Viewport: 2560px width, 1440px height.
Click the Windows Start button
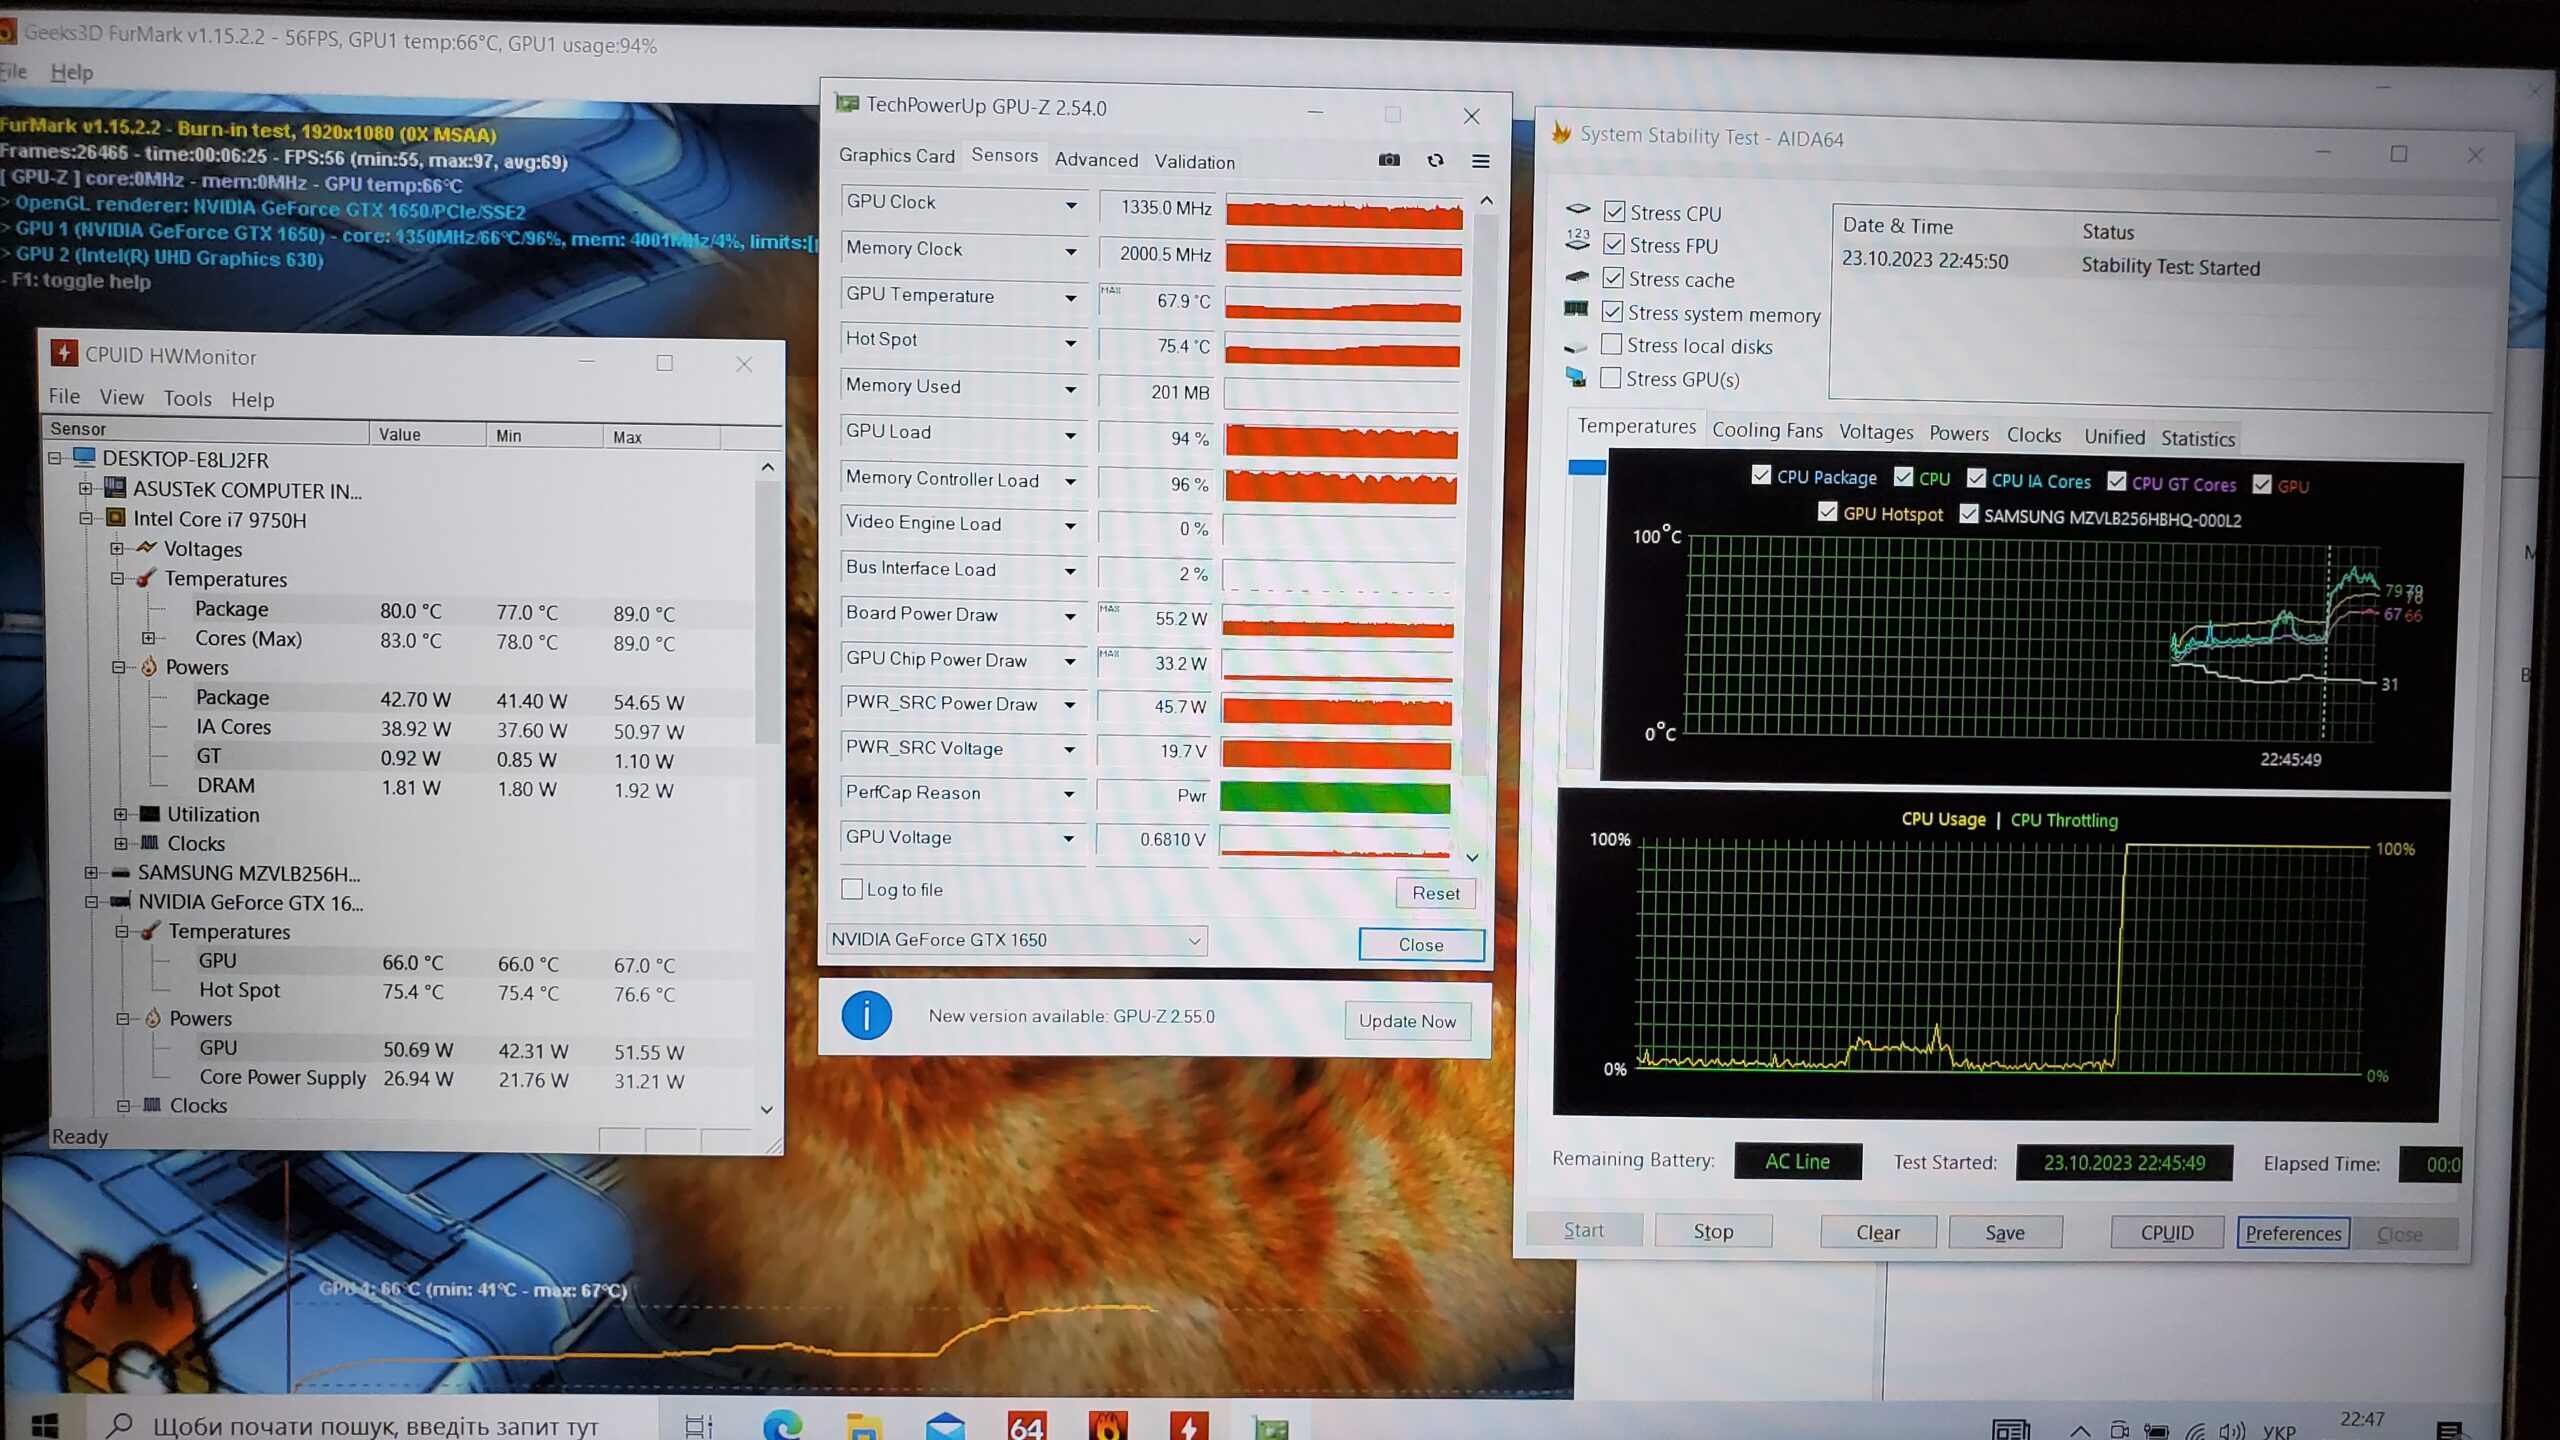click(44, 1425)
